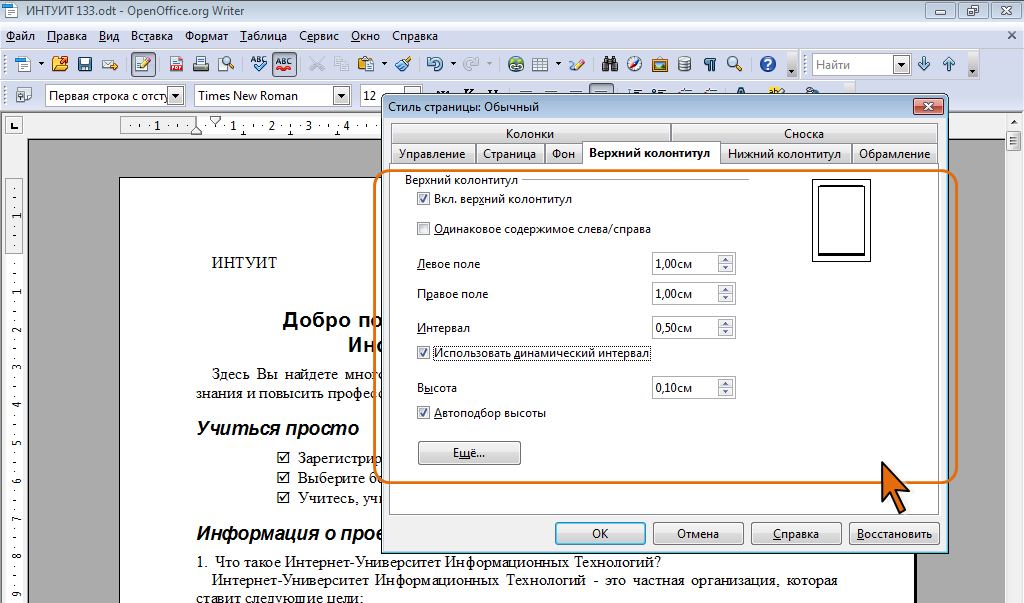Open the 'Файл' menu
The width and height of the screenshot is (1024, 603).
[x=20, y=36]
